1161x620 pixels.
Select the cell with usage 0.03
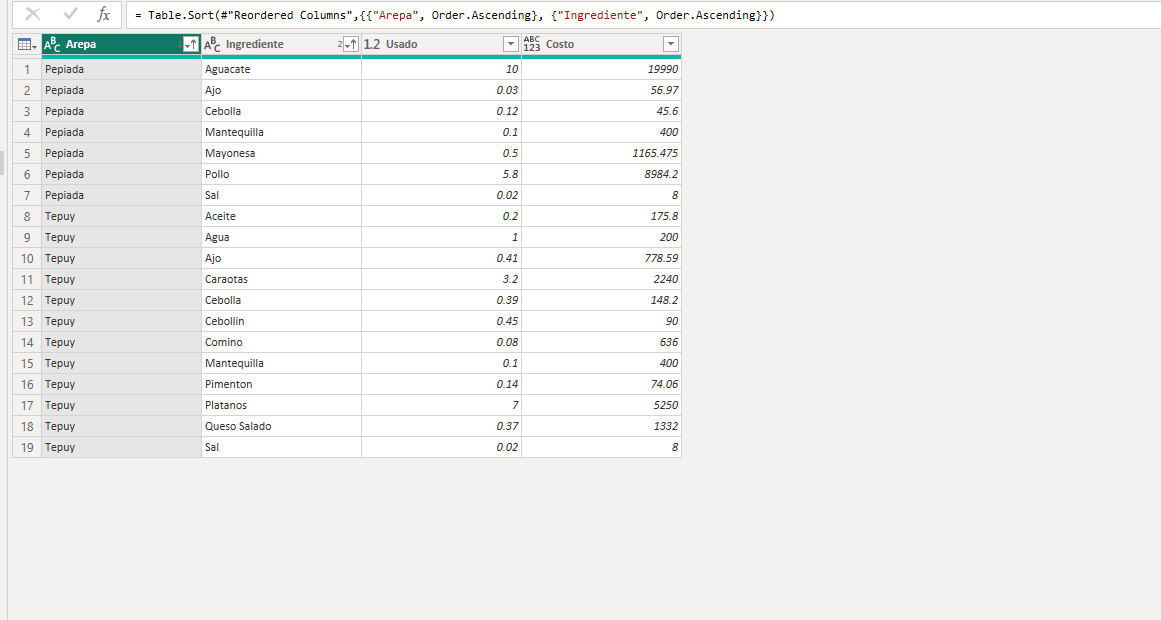[x=441, y=90]
